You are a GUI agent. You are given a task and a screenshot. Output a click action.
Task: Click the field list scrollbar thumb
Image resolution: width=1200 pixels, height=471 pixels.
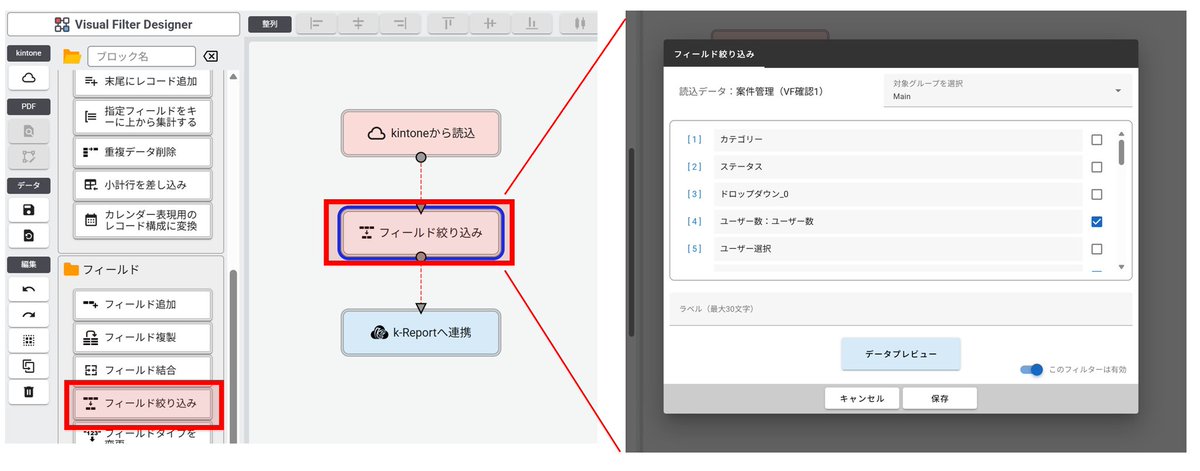pyautogui.click(x=1121, y=151)
